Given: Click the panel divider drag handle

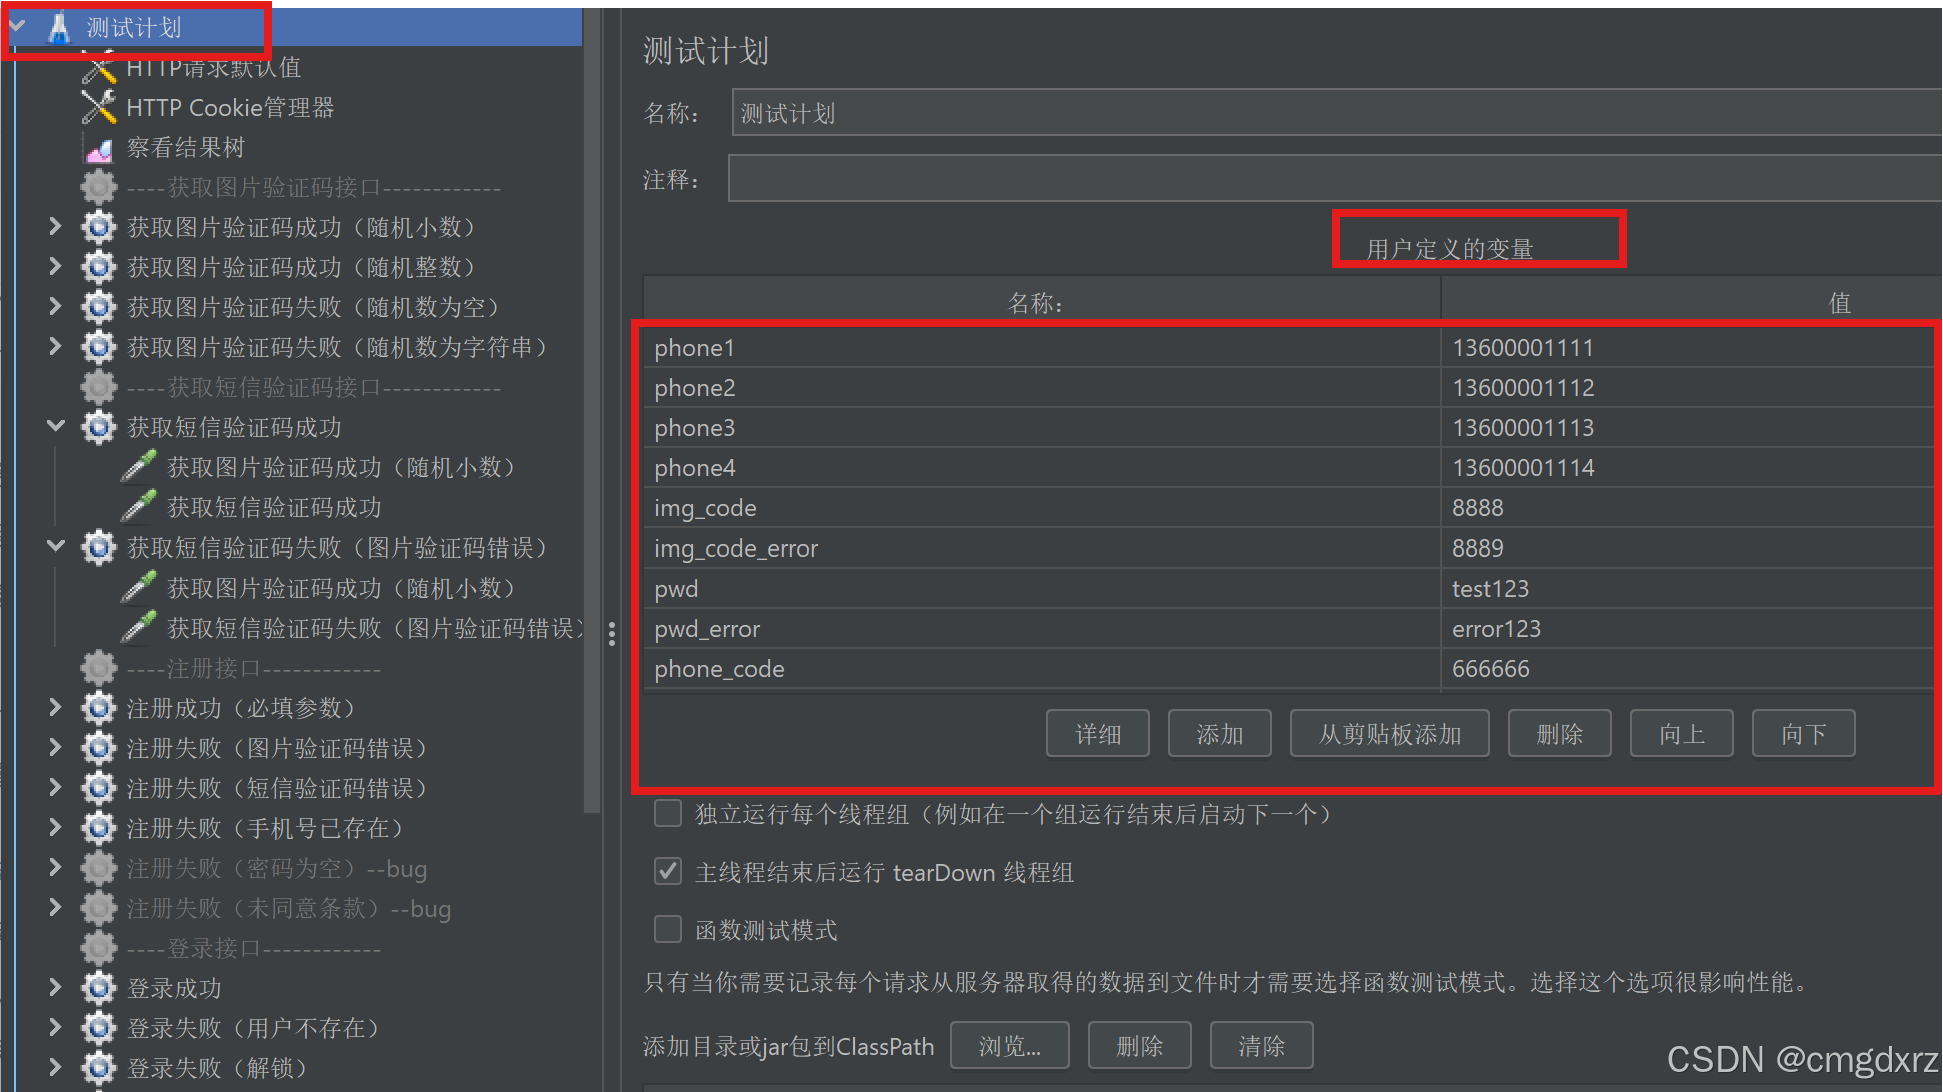Looking at the screenshot, I should click(x=611, y=634).
